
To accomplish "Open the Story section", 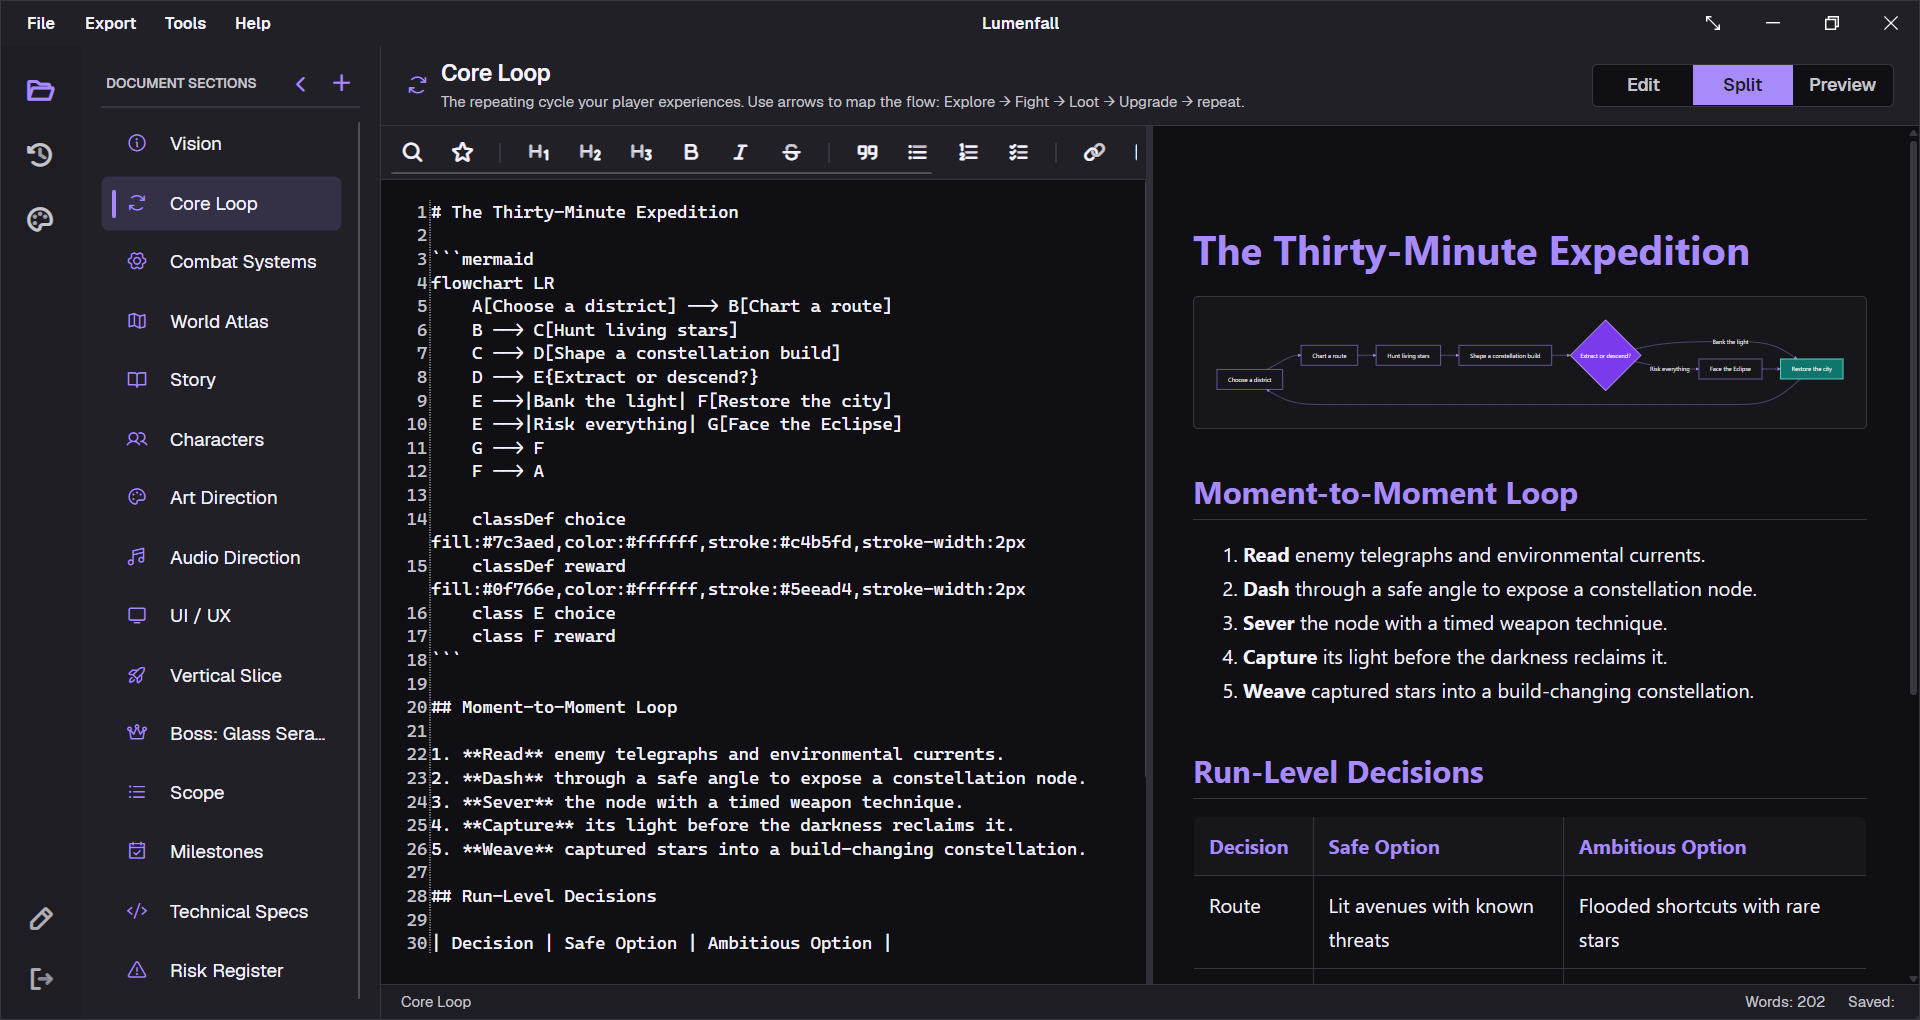I will click(221, 380).
